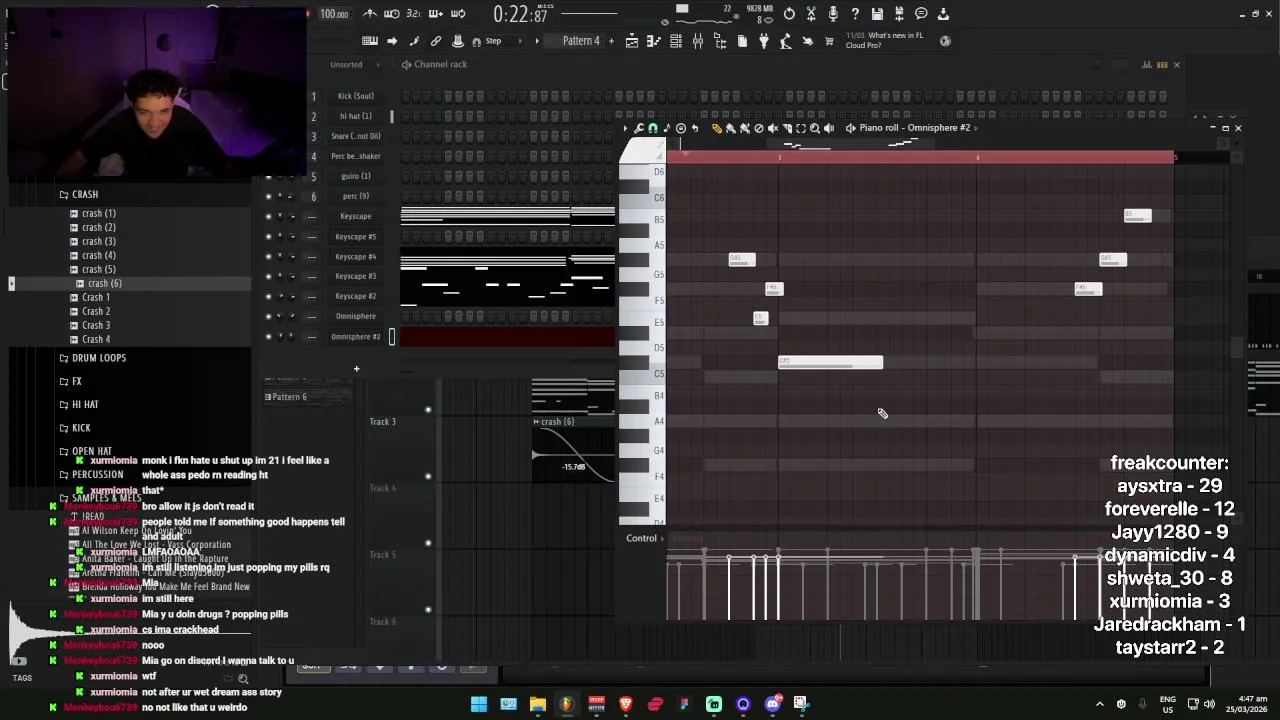Click the link chain icon in toolbar

click(436, 41)
